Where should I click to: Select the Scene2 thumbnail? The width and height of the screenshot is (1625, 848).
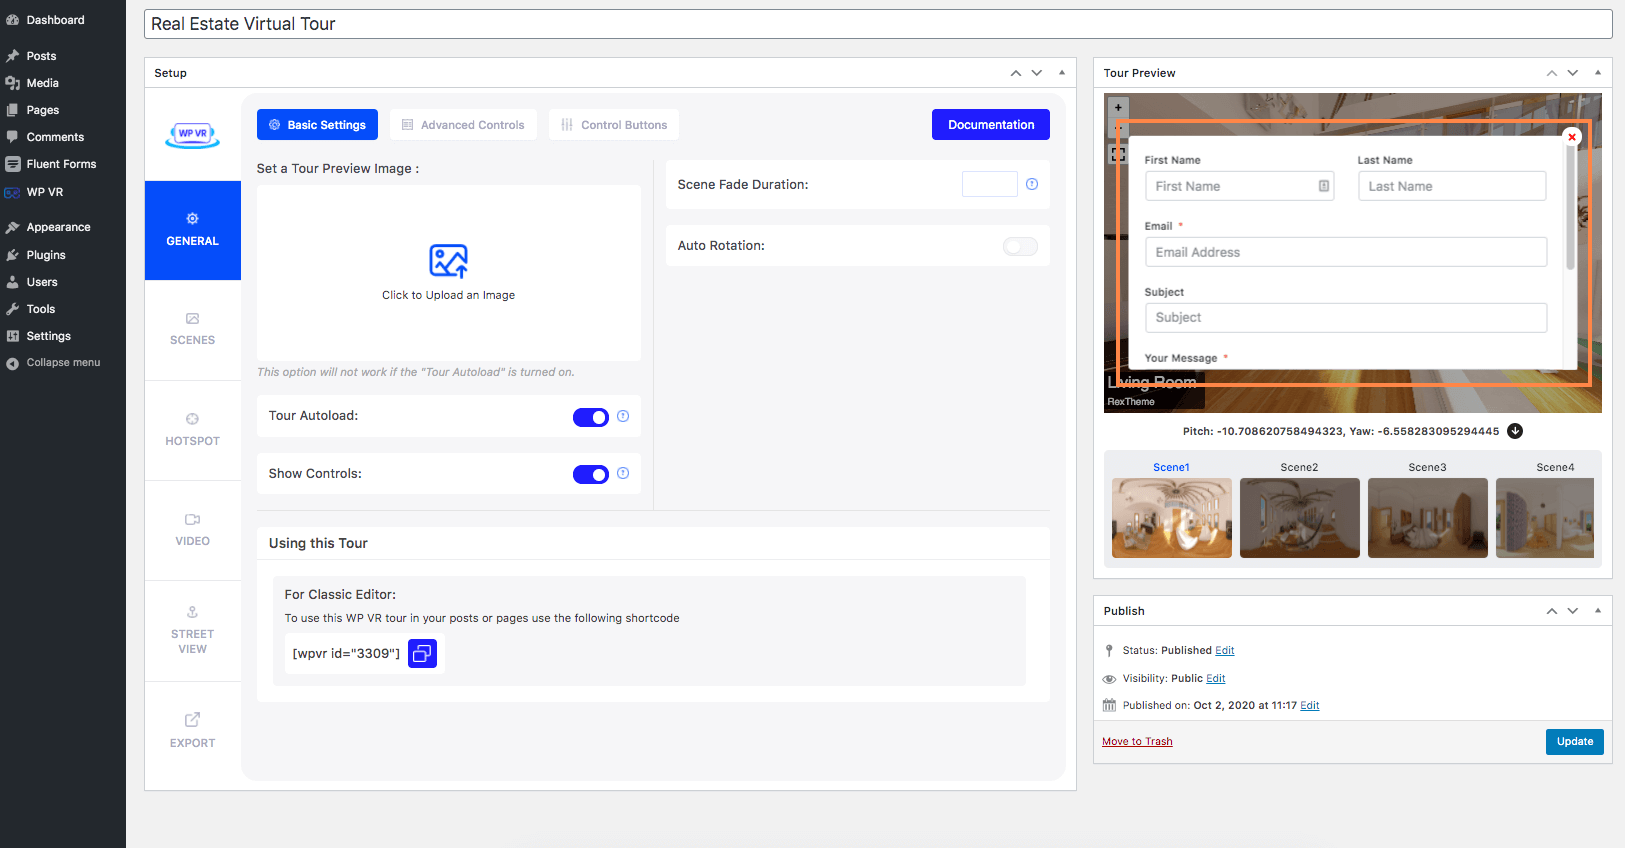click(x=1299, y=517)
